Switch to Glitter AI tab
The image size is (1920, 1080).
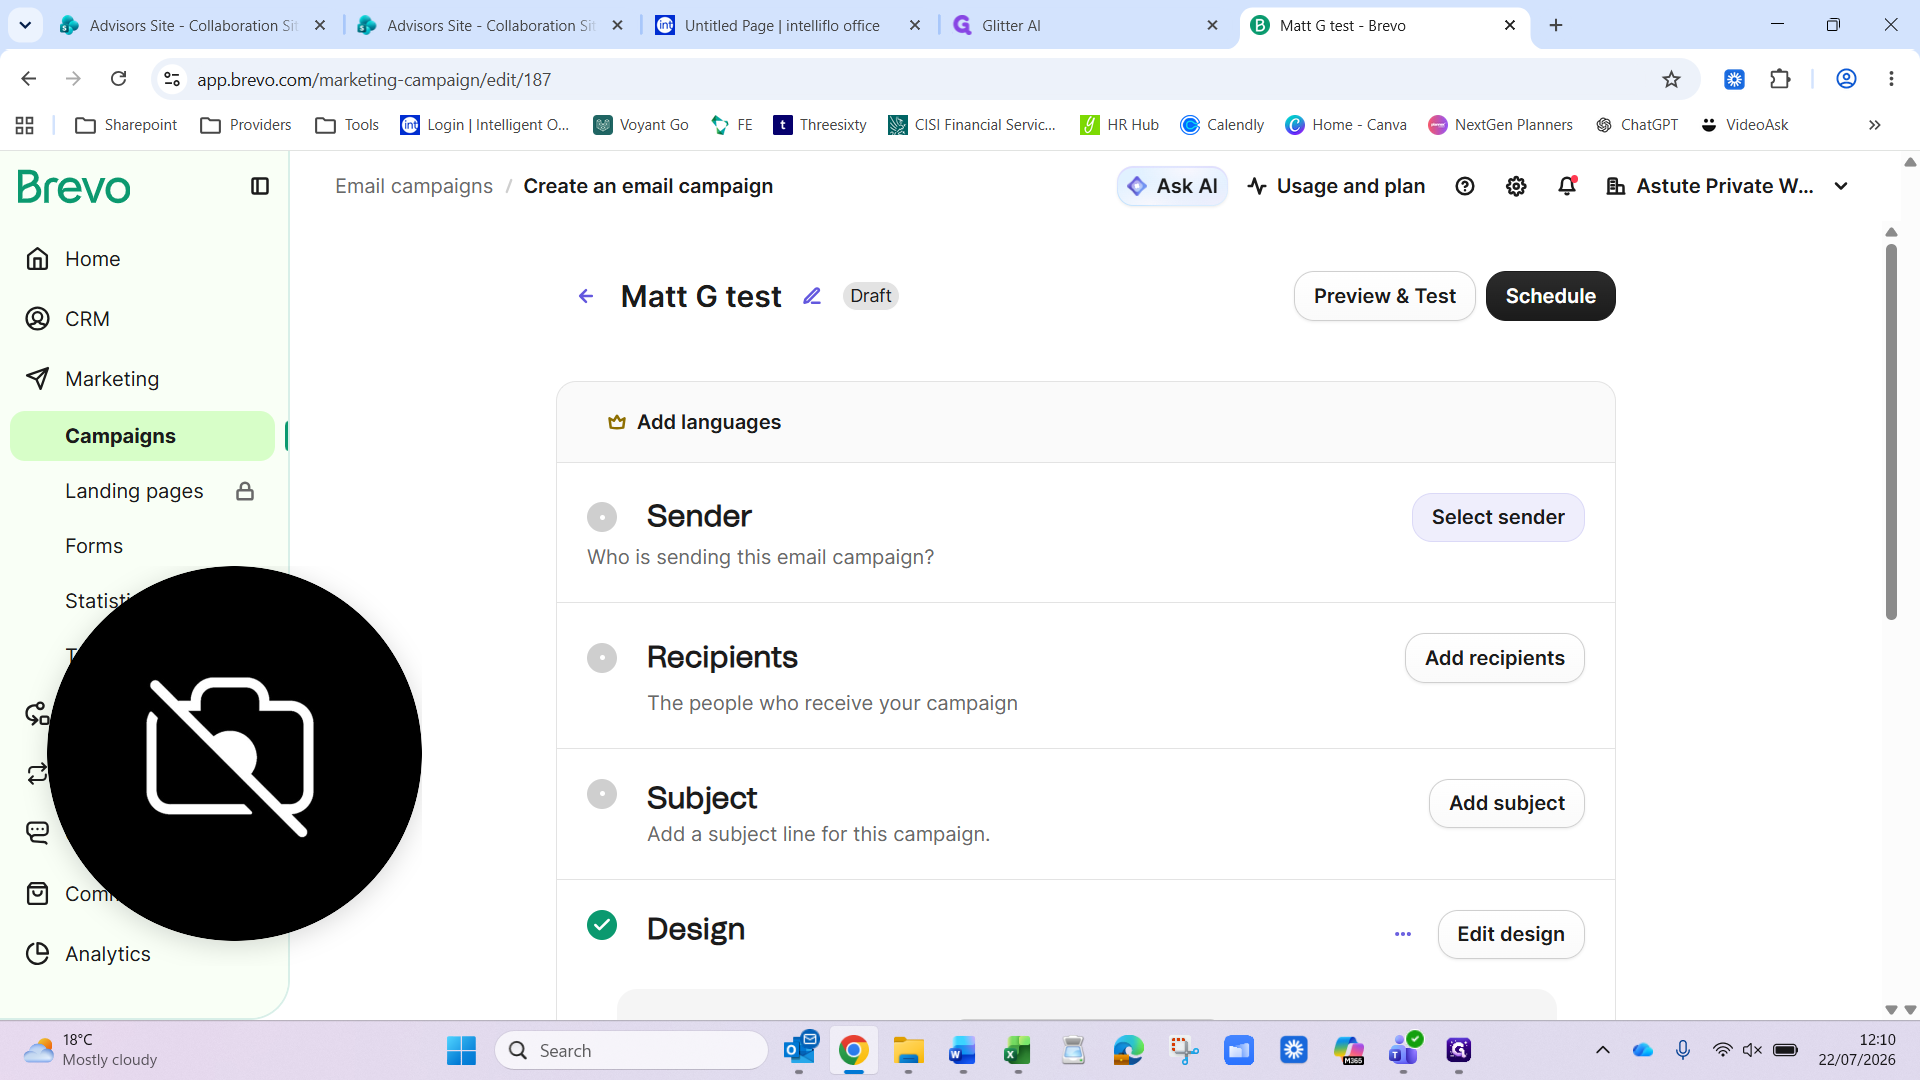[x=1087, y=25]
